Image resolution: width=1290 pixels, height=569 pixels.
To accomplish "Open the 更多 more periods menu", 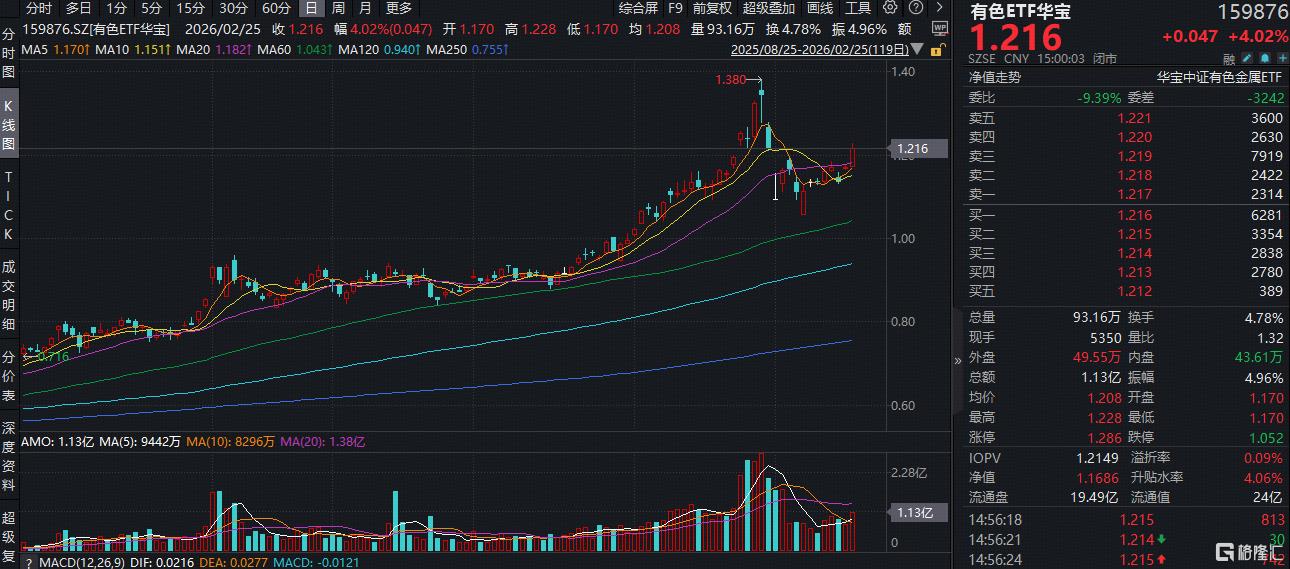I will [398, 8].
